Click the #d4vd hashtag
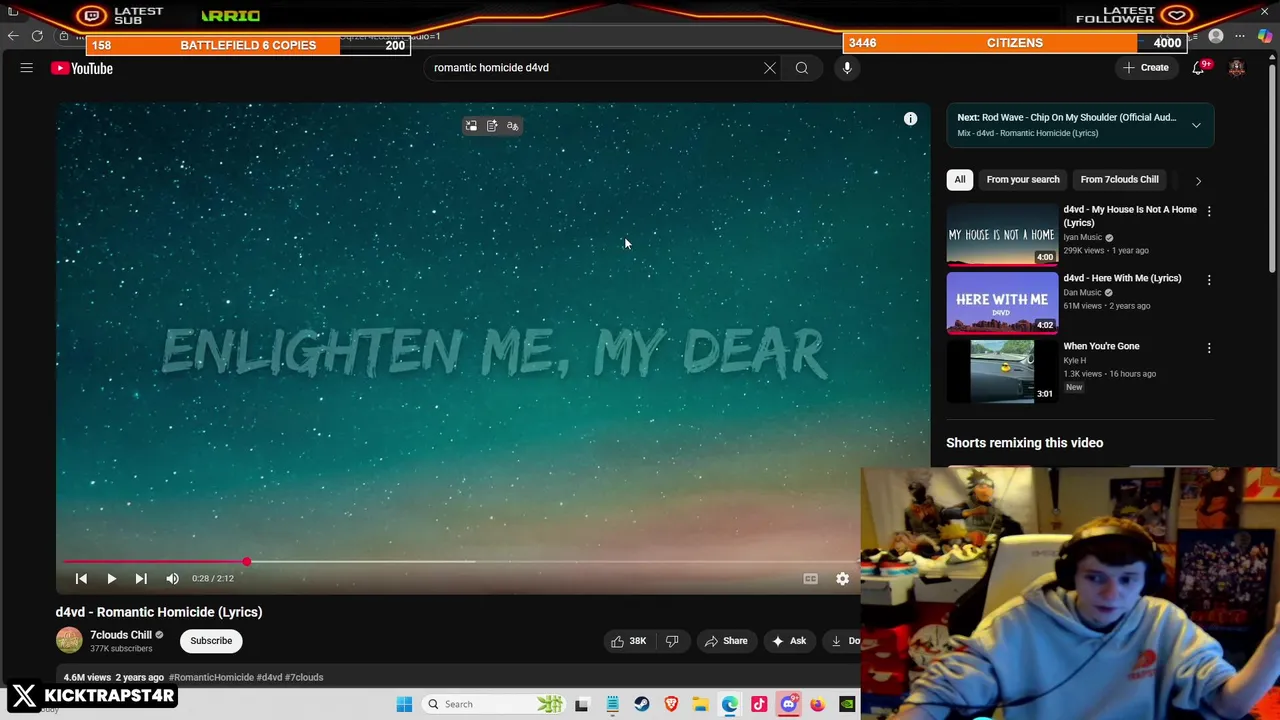 click(x=269, y=677)
